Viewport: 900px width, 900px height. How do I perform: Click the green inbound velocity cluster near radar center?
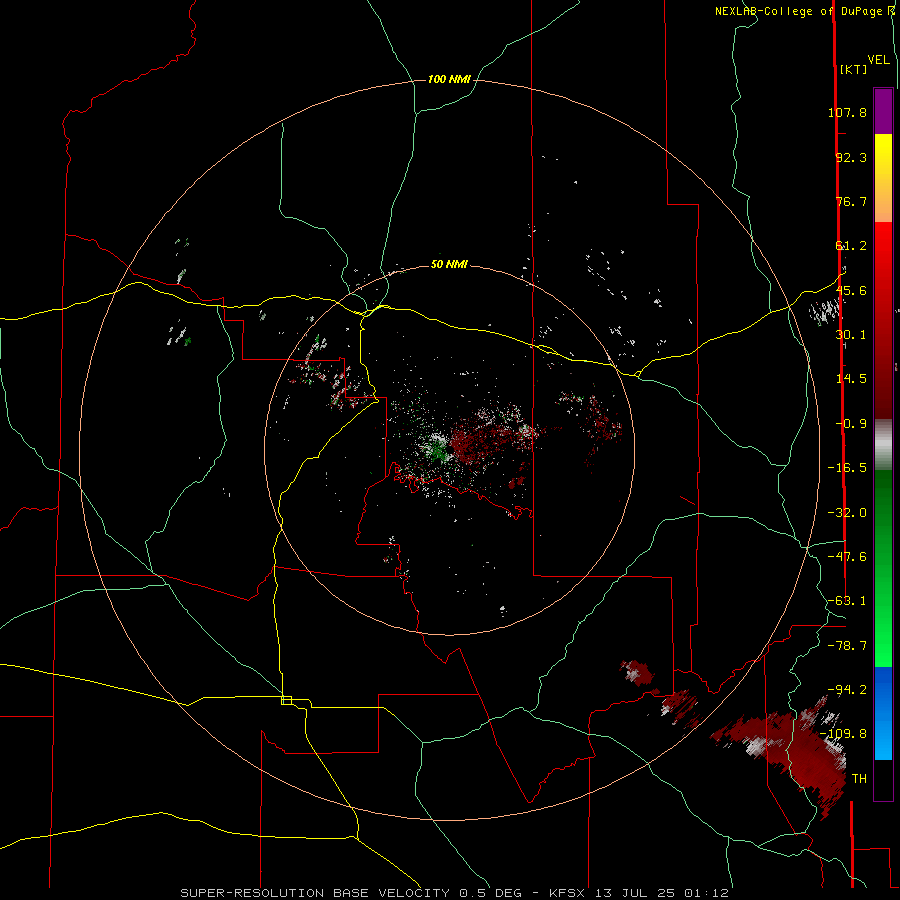click(x=439, y=449)
